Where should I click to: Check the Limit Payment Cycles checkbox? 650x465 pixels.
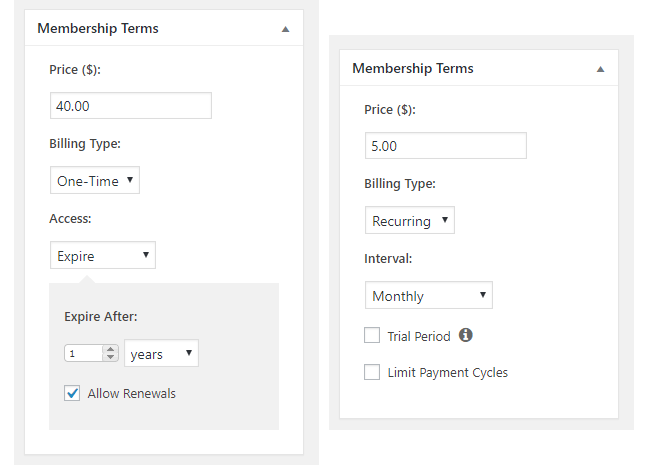point(372,372)
